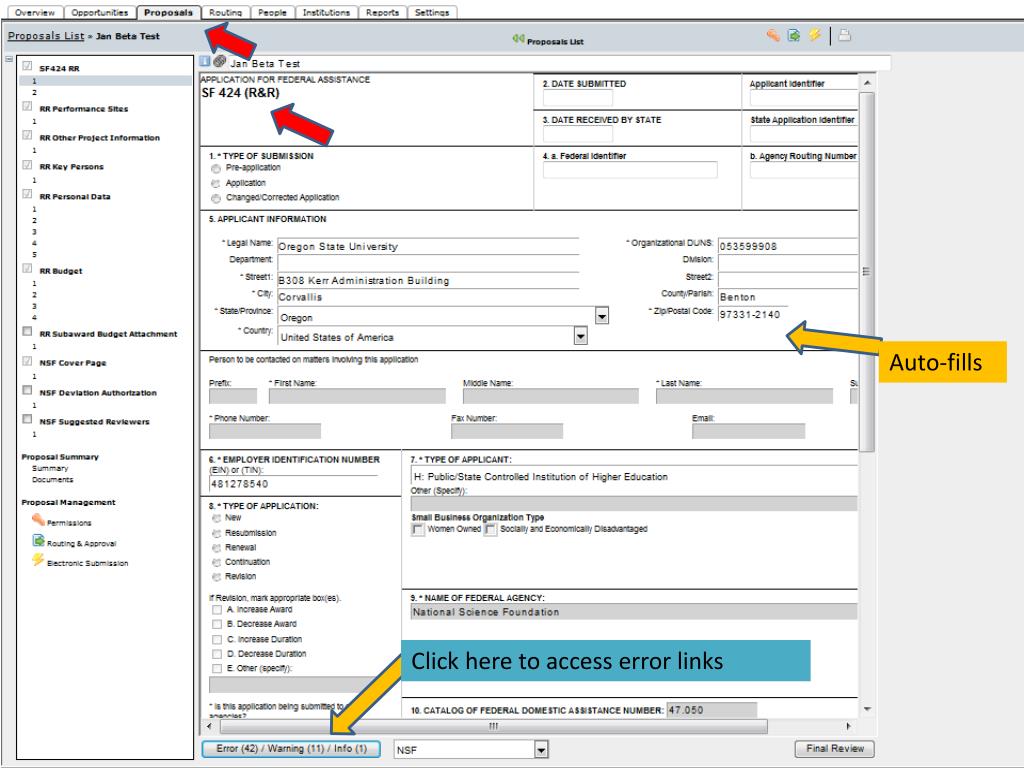This screenshot has height=768, width=1024.
Task: Switch to the Routing tab
Action: [225, 12]
